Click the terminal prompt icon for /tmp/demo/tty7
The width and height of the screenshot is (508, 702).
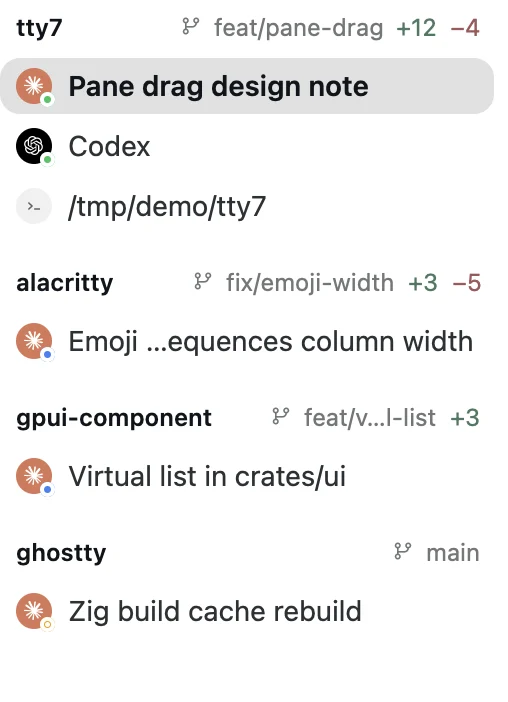pyautogui.click(x=34, y=206)
